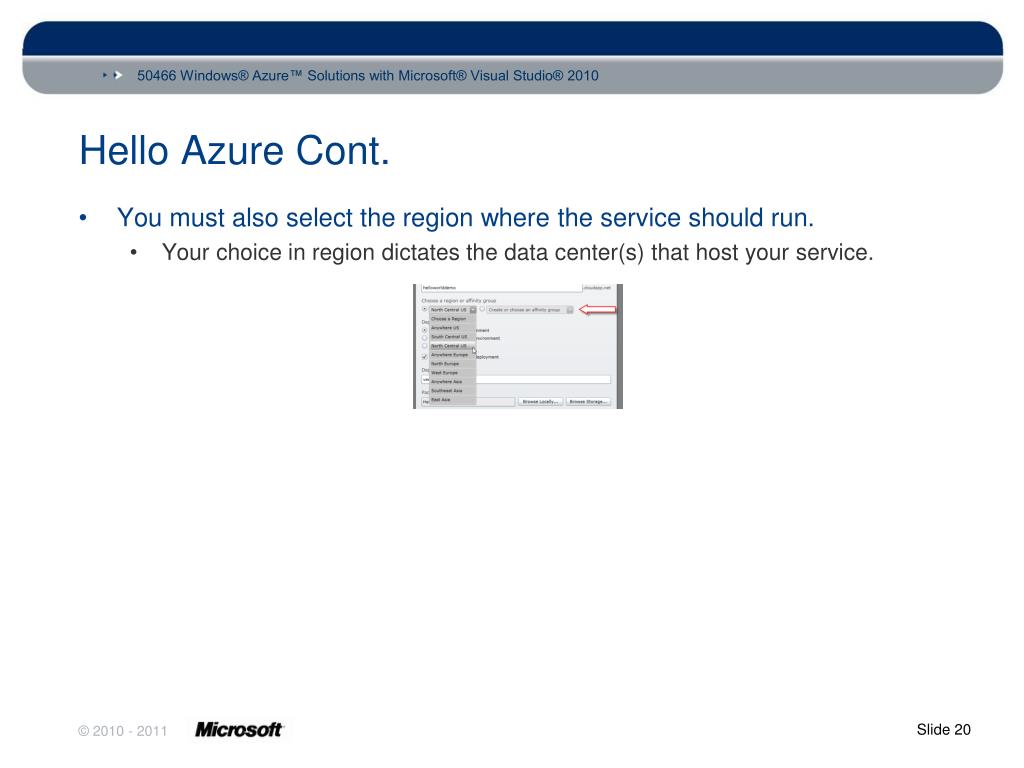Viewport: 1024px width, 768px height.
Task: Click 'You must also select the region' bullet
Action: (x=466, y=218)
